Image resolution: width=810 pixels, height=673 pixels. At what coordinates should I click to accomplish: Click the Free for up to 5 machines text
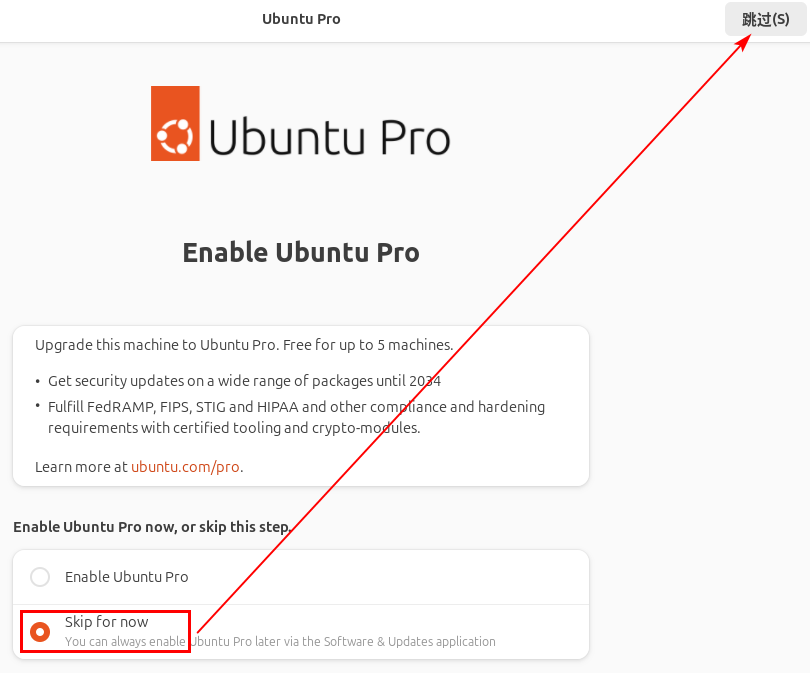(x=368, y=345)
